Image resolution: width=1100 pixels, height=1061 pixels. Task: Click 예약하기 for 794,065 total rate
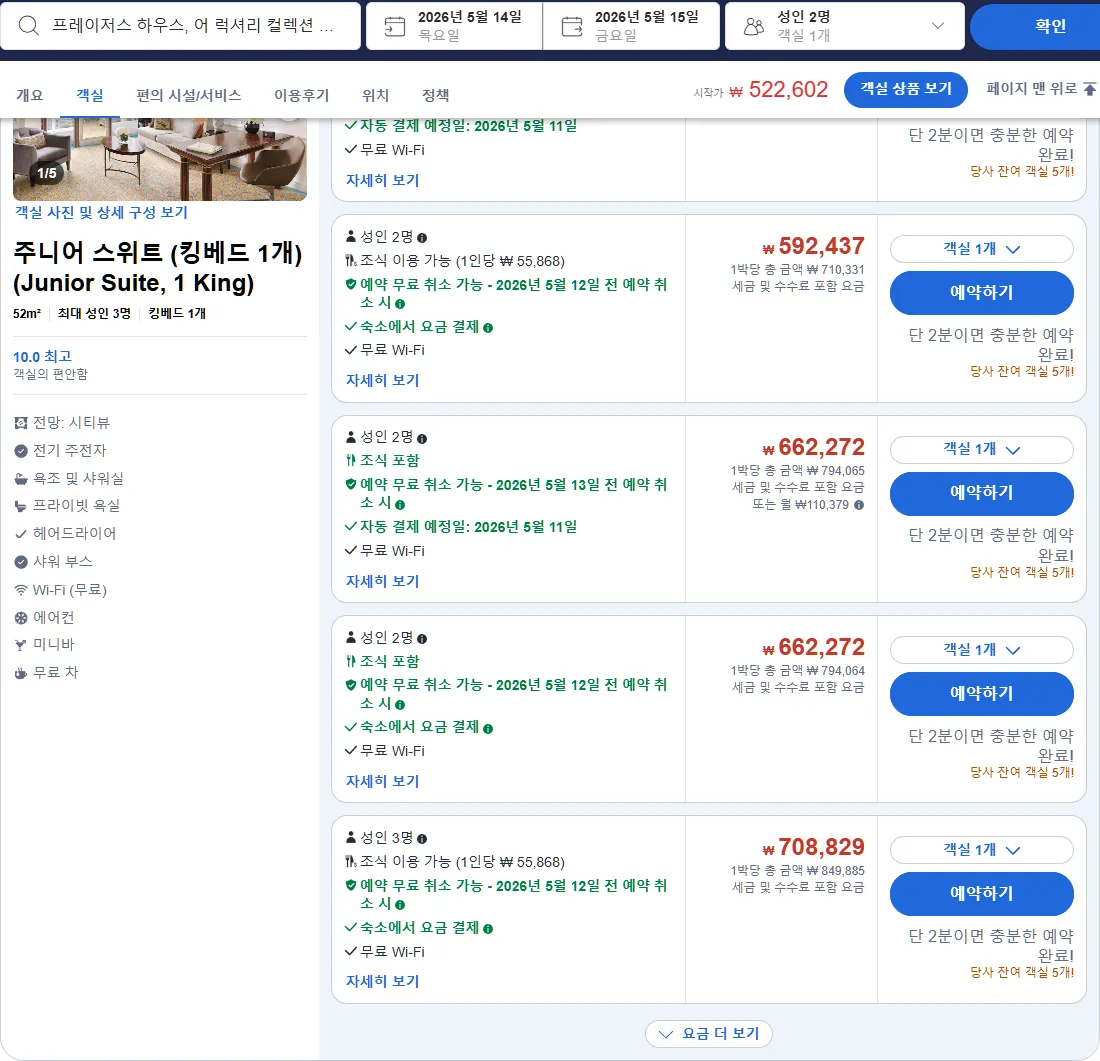pyautogui.click(x=981, y=493)
